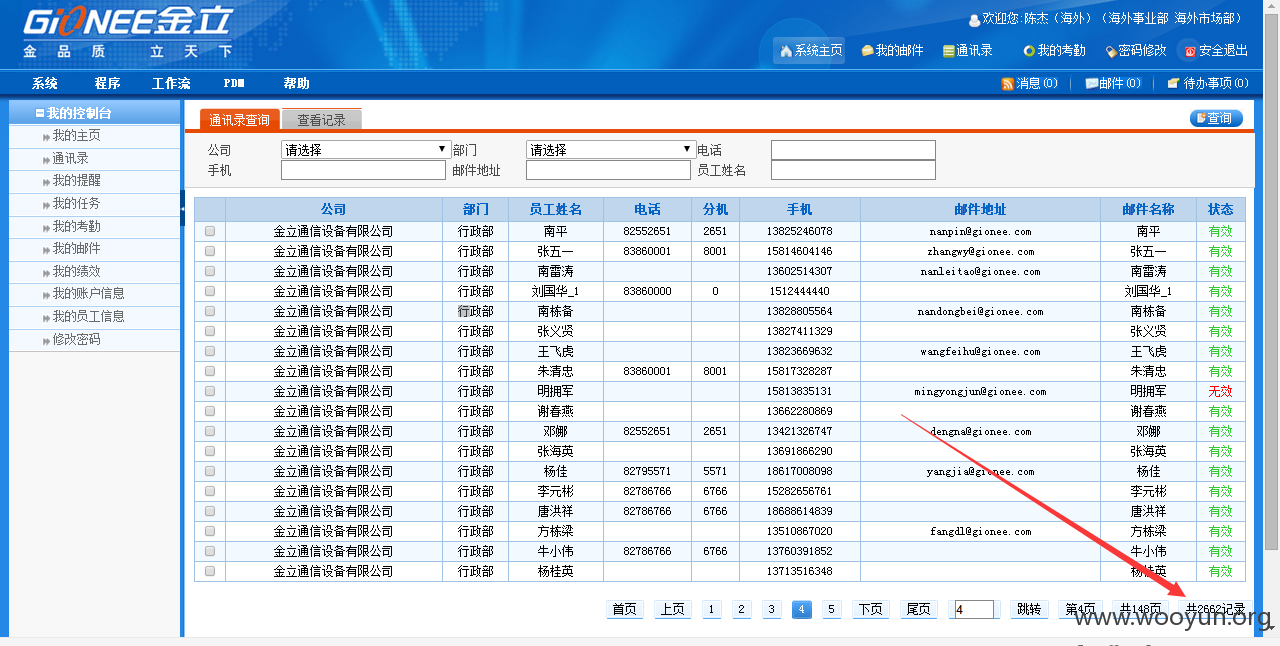
Task: Check the row for 王飞虎
Action: tap(210, 351)
